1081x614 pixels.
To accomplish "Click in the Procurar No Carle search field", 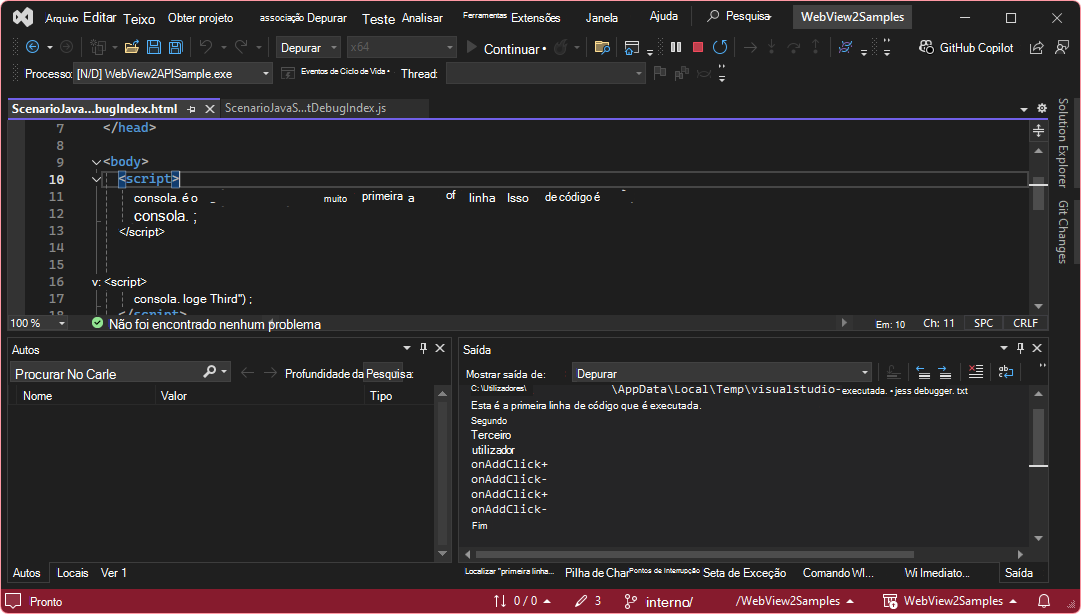I will (100, 371).
